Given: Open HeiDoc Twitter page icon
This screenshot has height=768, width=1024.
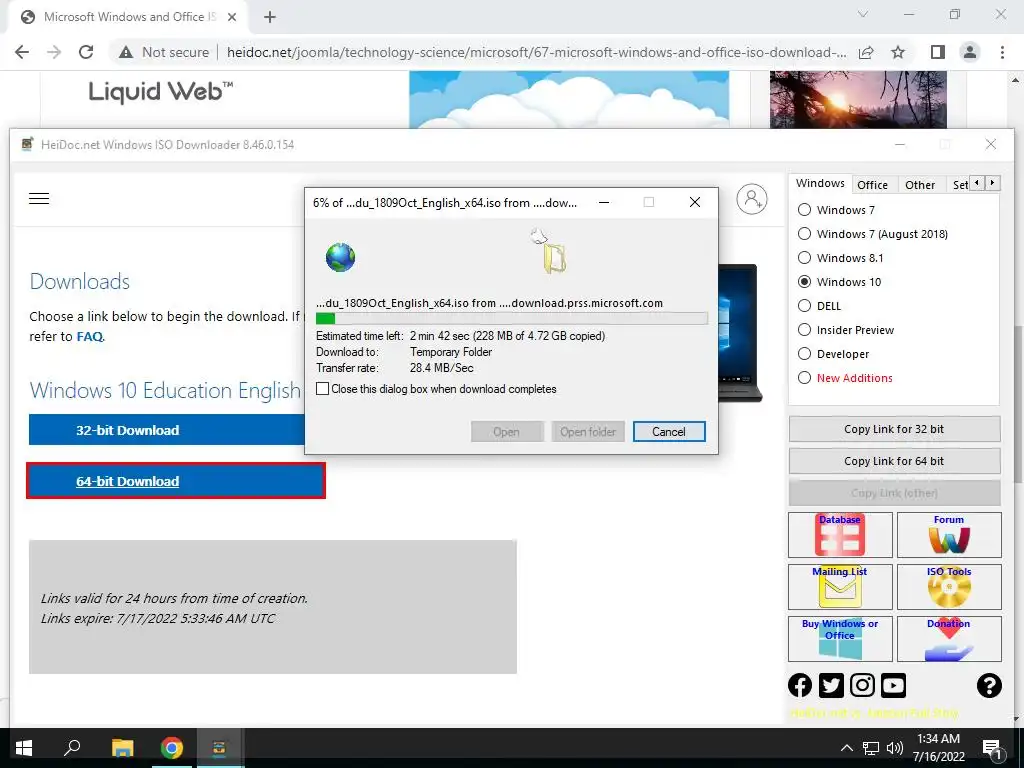Looking at the screenshot, I should click(x=831, y=685).
